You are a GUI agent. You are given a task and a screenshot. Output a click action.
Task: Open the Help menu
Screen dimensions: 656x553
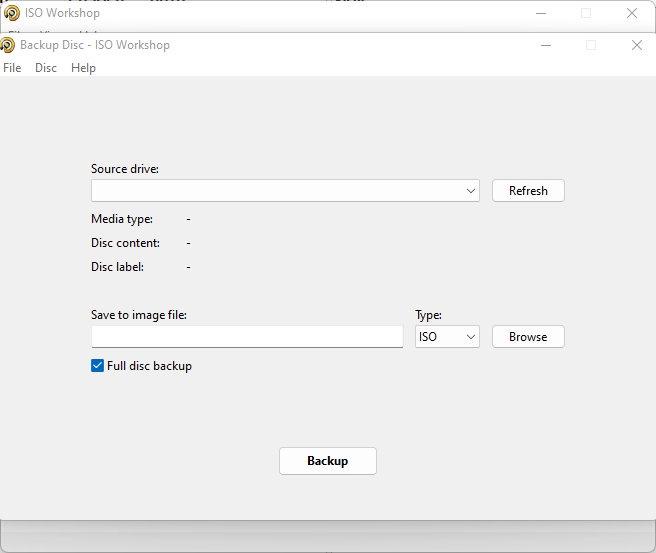[x=83, y=68]
